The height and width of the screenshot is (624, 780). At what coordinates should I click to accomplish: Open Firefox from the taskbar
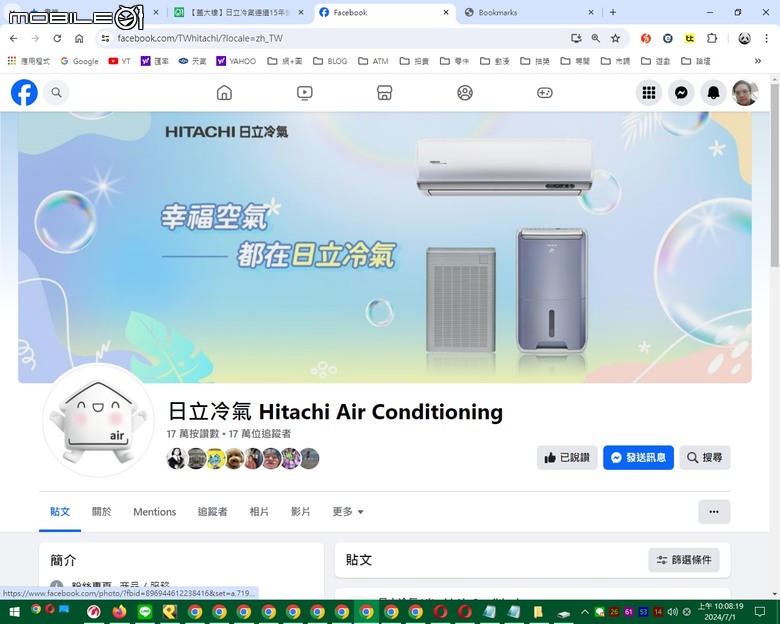click(119, 612)
